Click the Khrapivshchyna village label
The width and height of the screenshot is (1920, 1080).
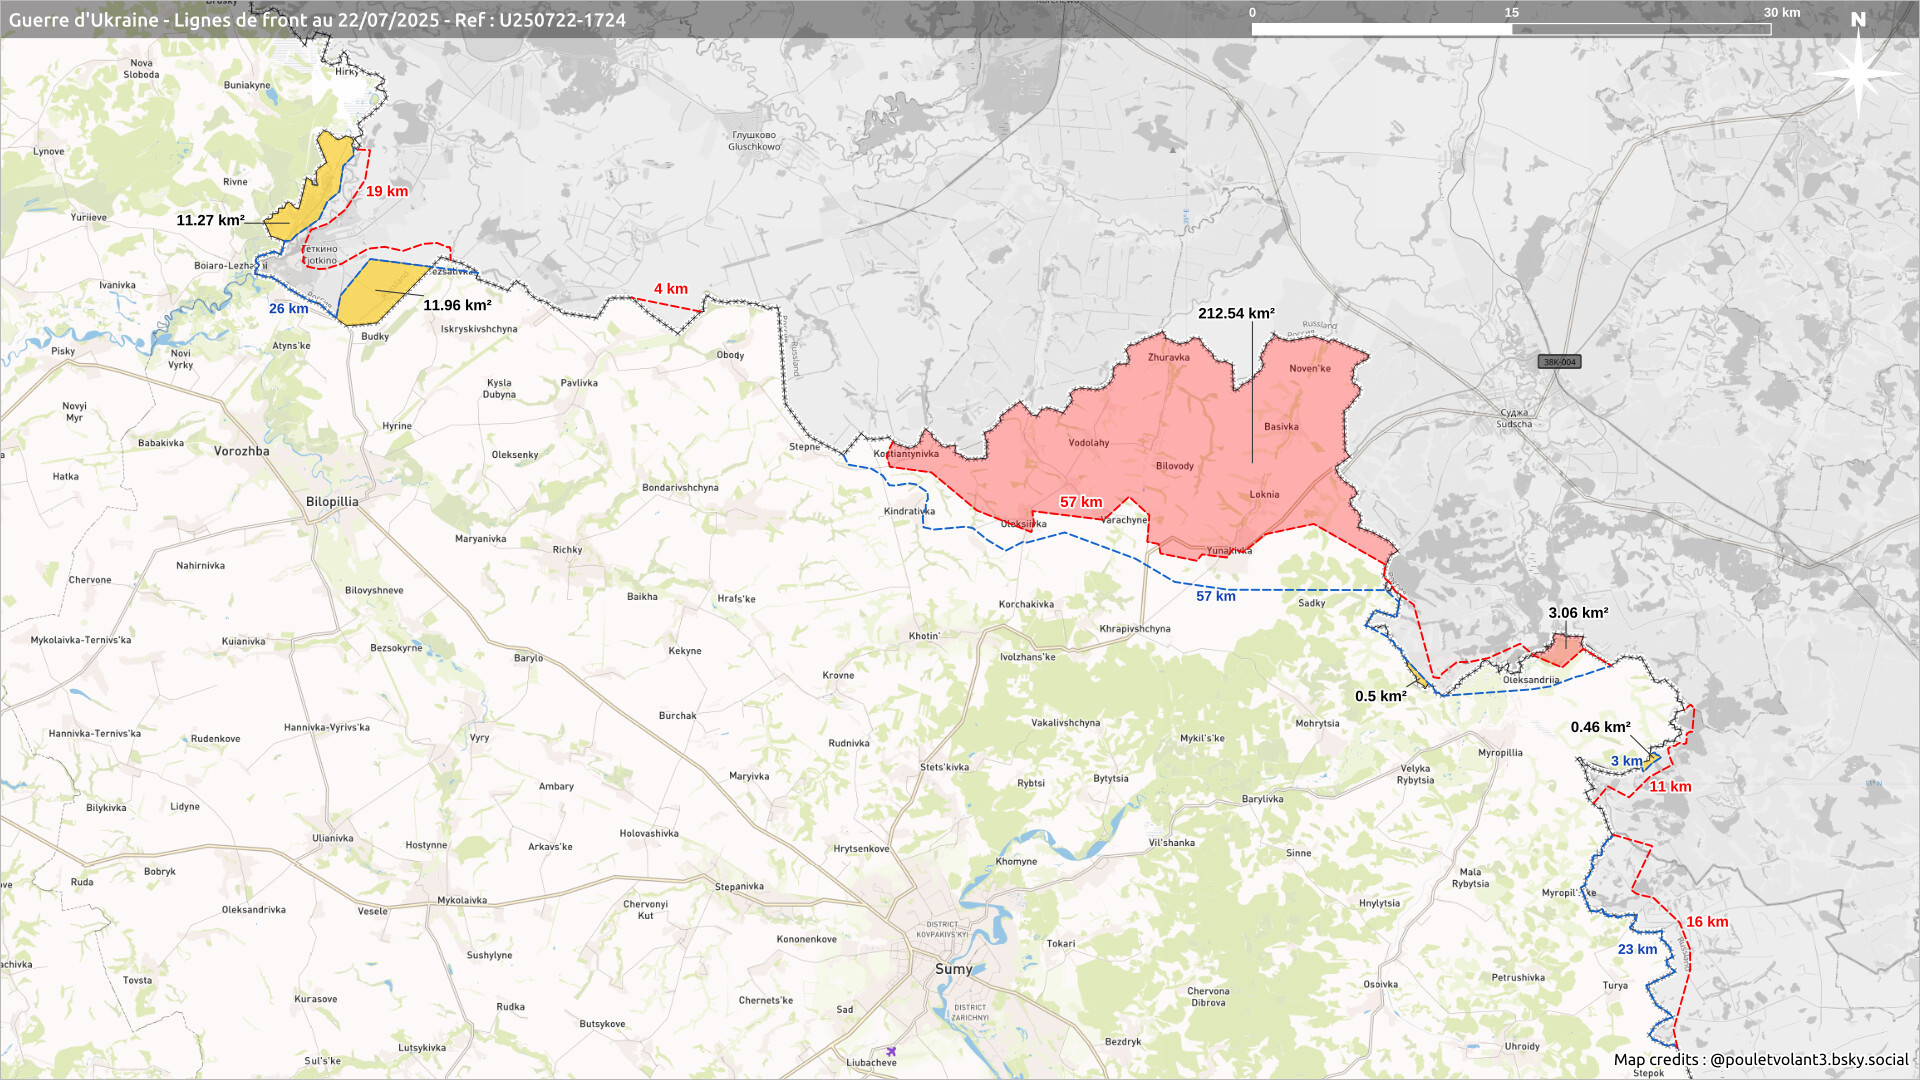(1135, 629)
